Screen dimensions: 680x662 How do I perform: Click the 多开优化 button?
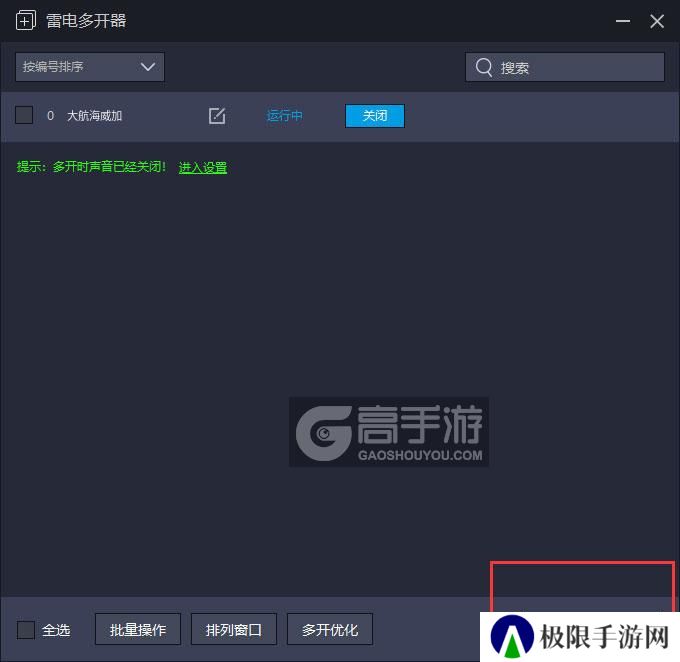point(330,629)
